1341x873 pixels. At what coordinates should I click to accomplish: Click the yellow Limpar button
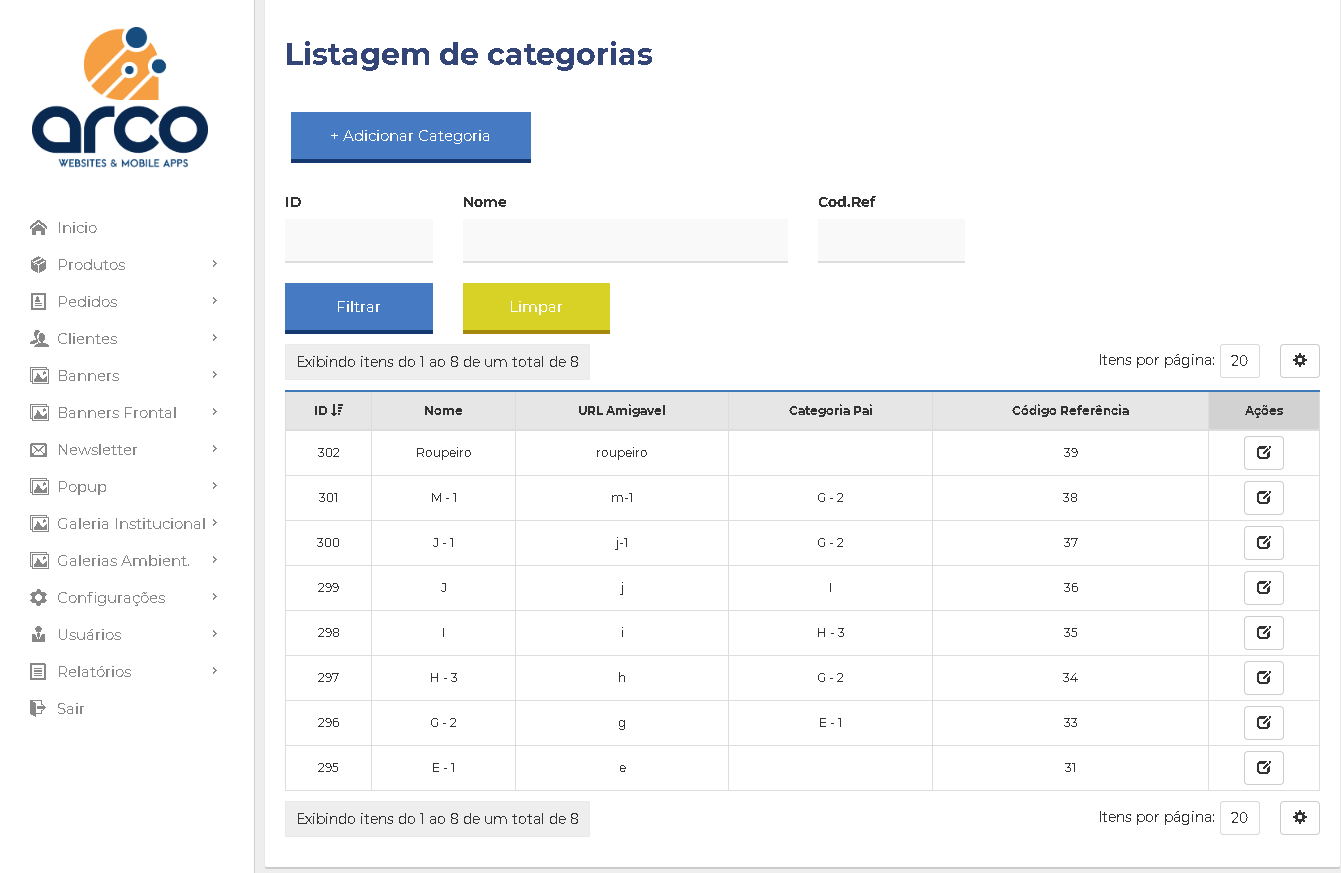tap(536, 308)
